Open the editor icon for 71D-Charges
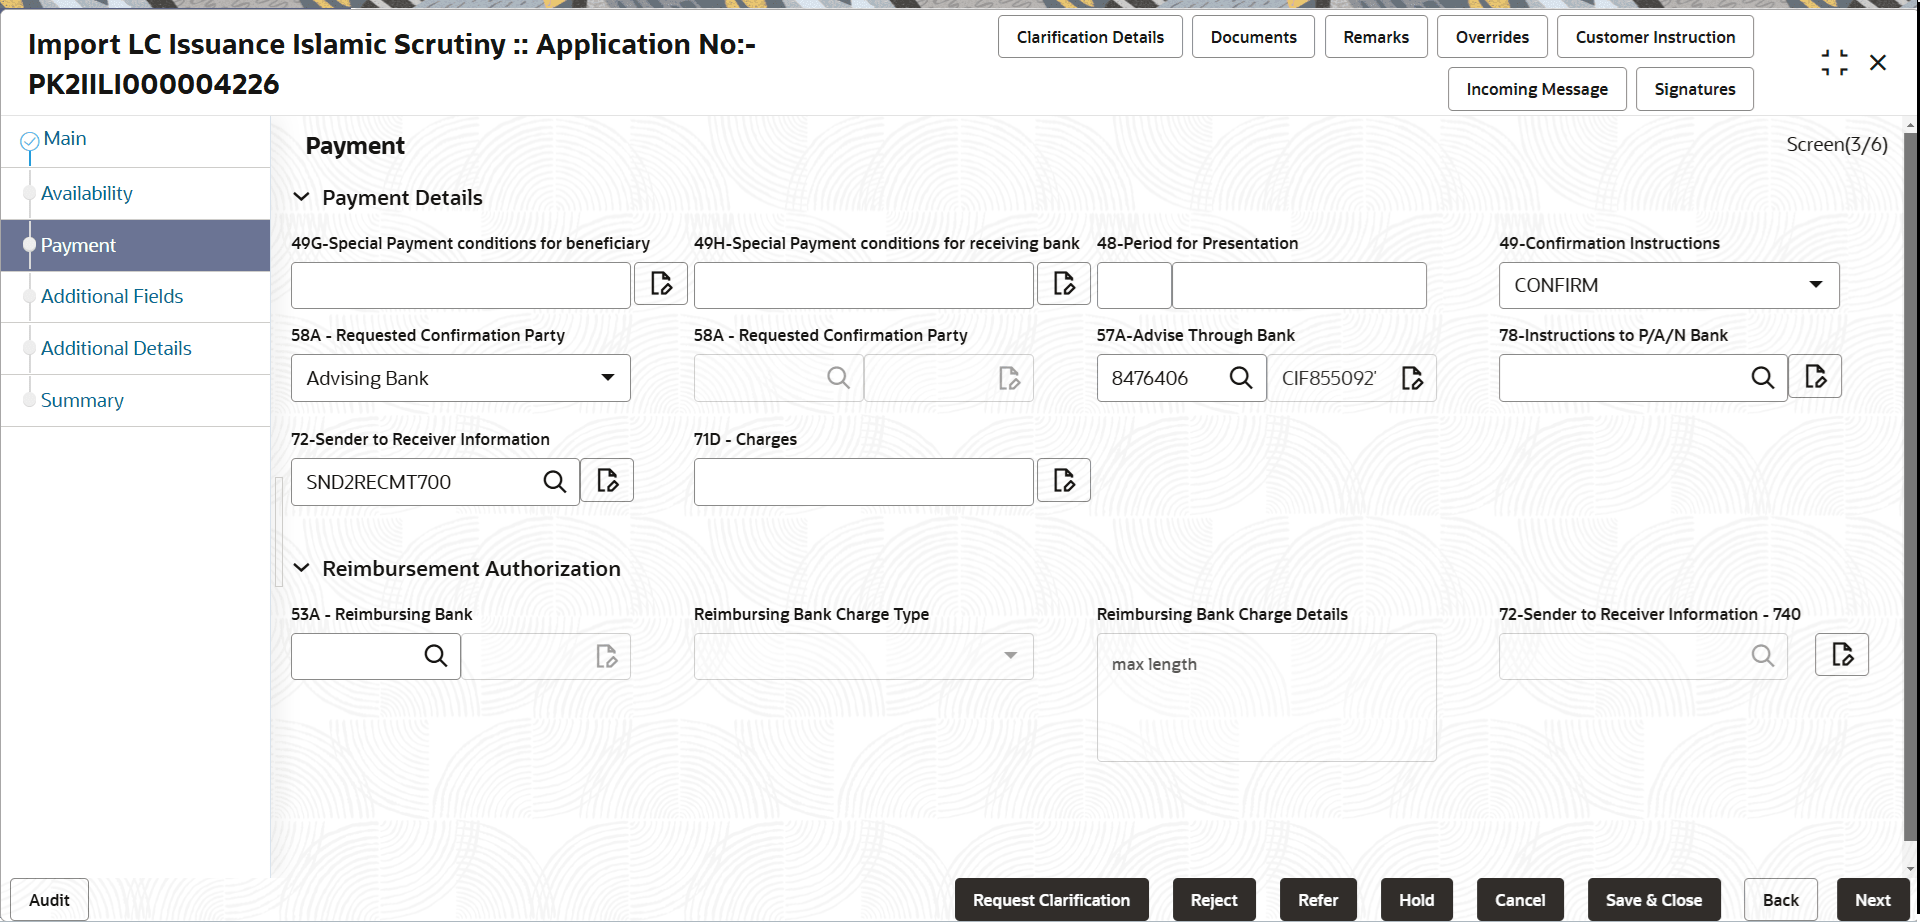The image size is (1920, 922). coord(1063,480)
